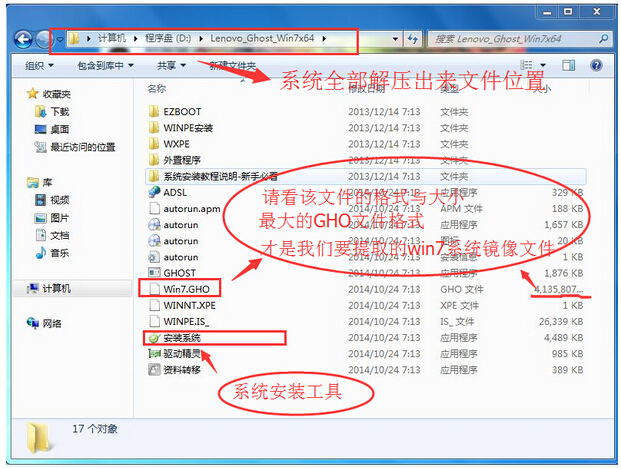Open the view options dropdown arrow
This screenshot has width=621, height=469.
pyautogui.click(x=543, y=65)
